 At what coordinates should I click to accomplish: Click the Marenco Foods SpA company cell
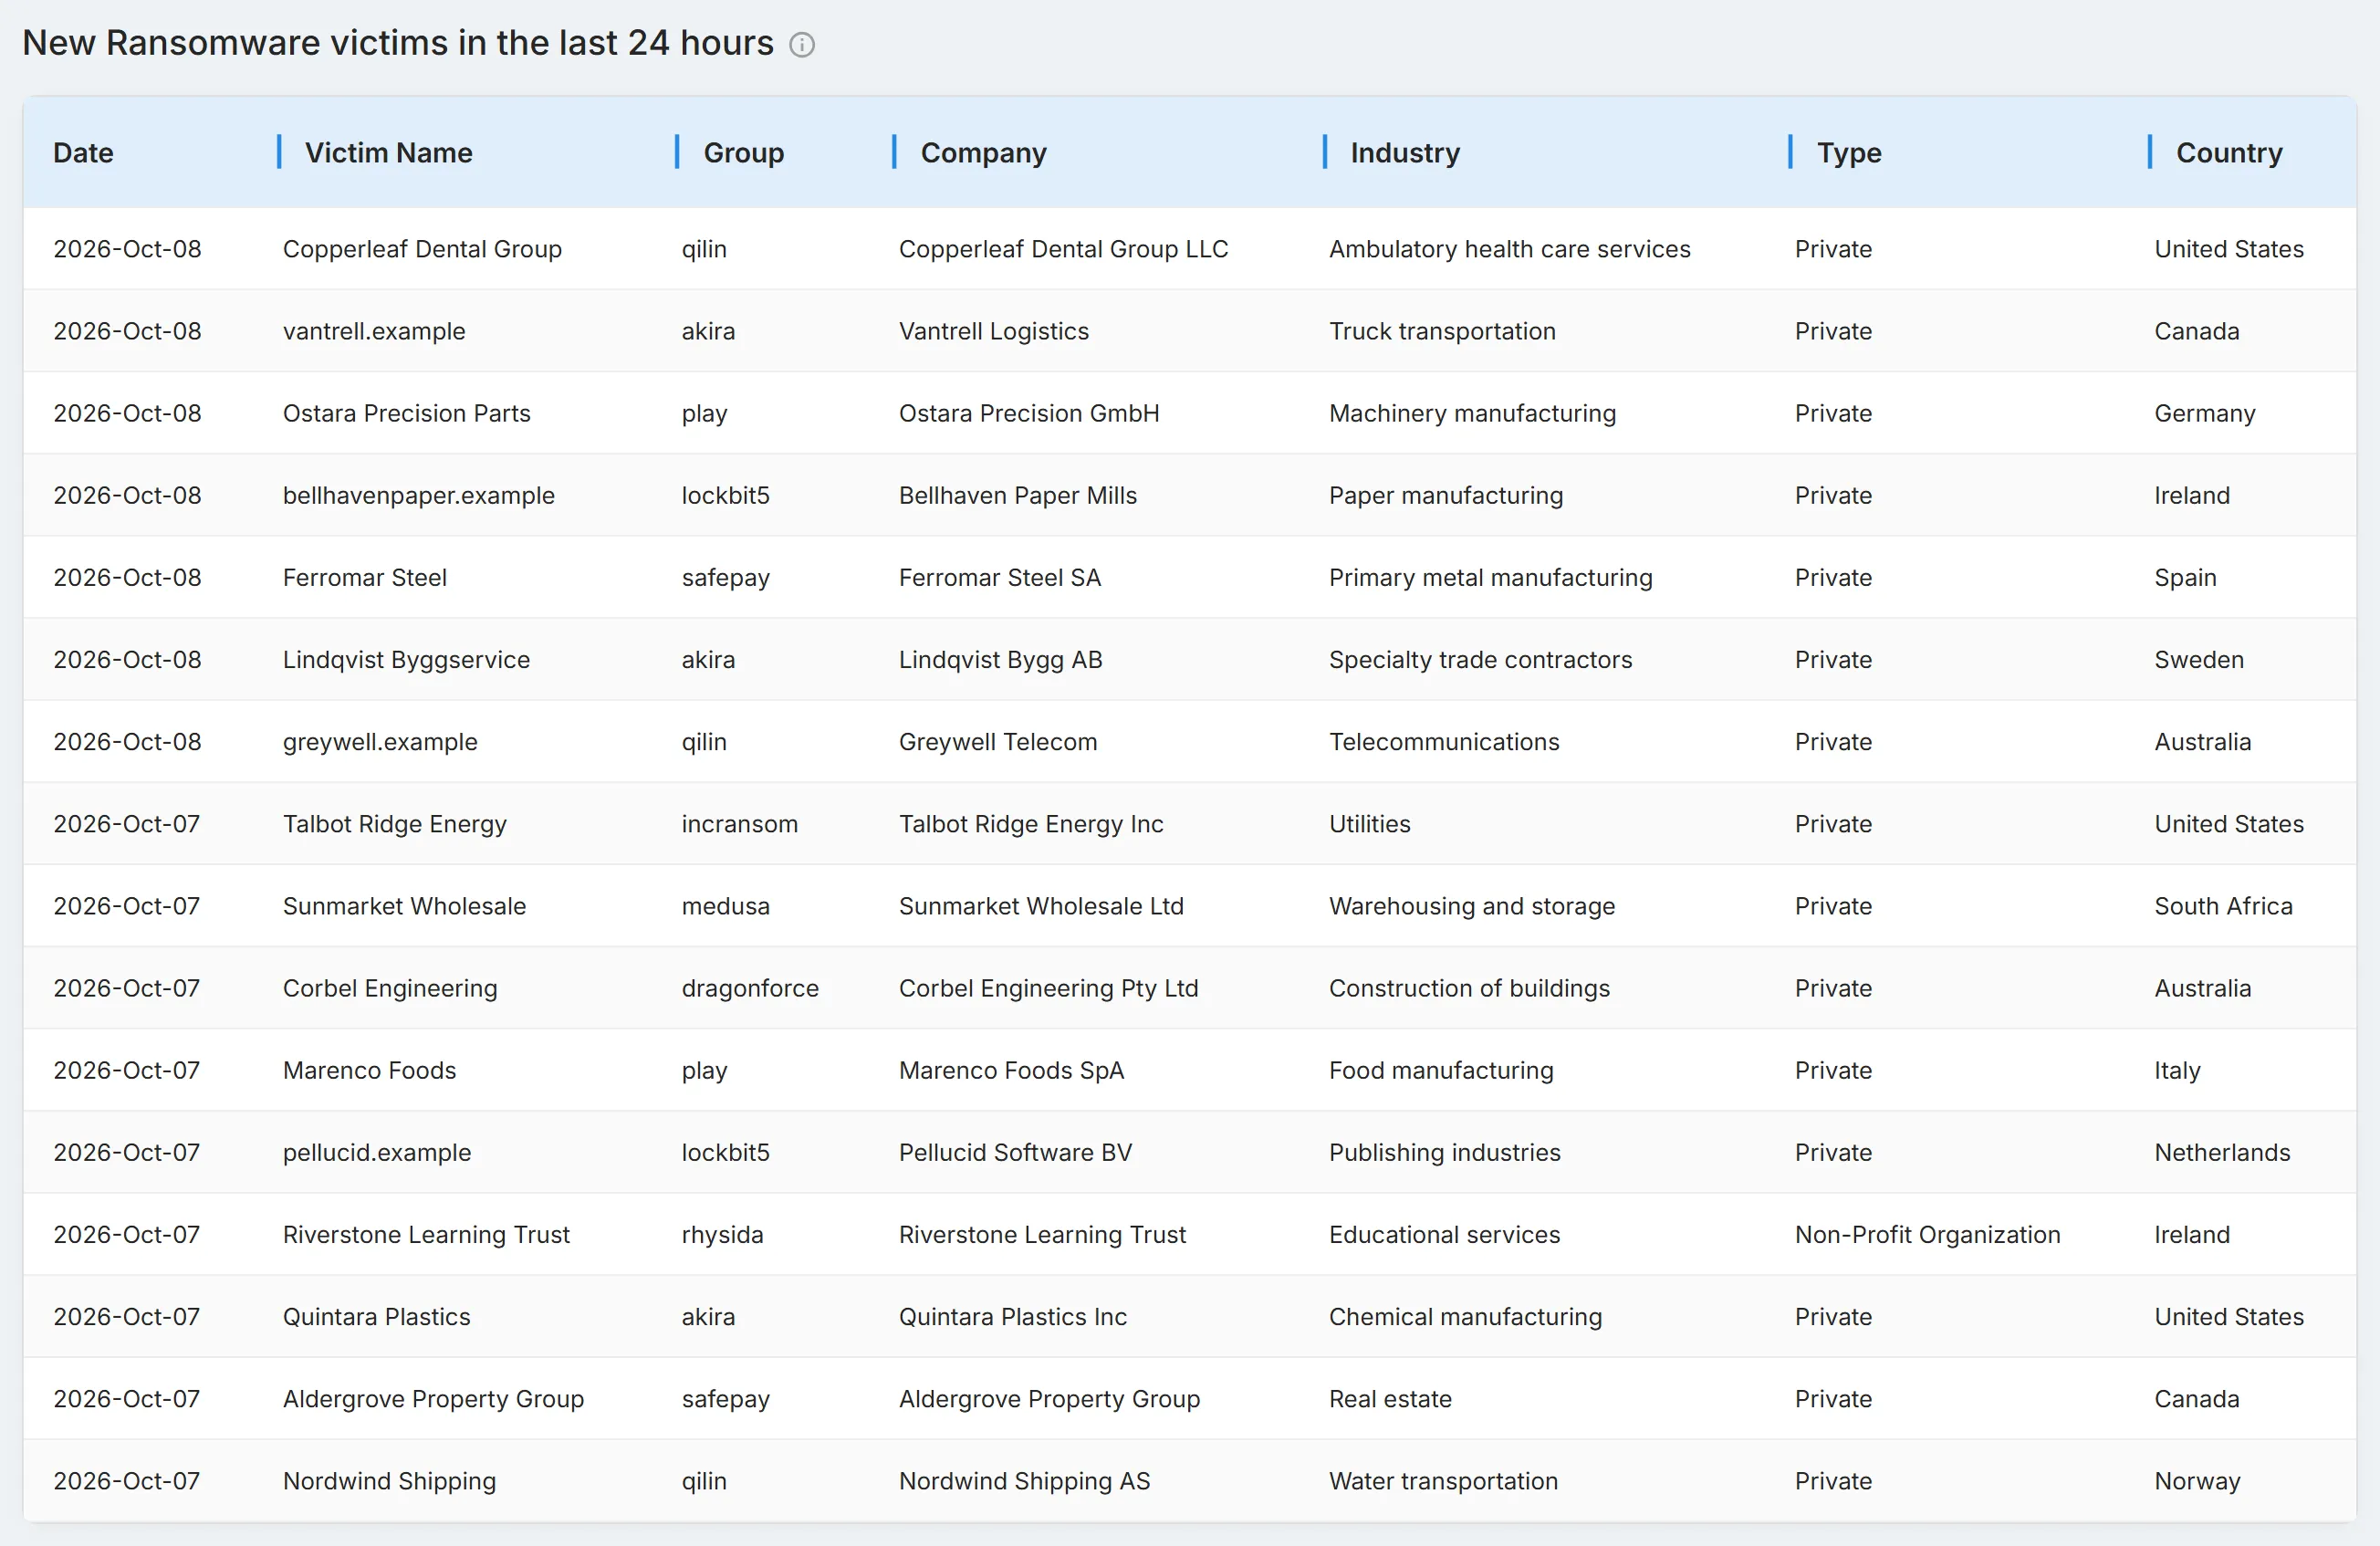click(1011, 1070)
